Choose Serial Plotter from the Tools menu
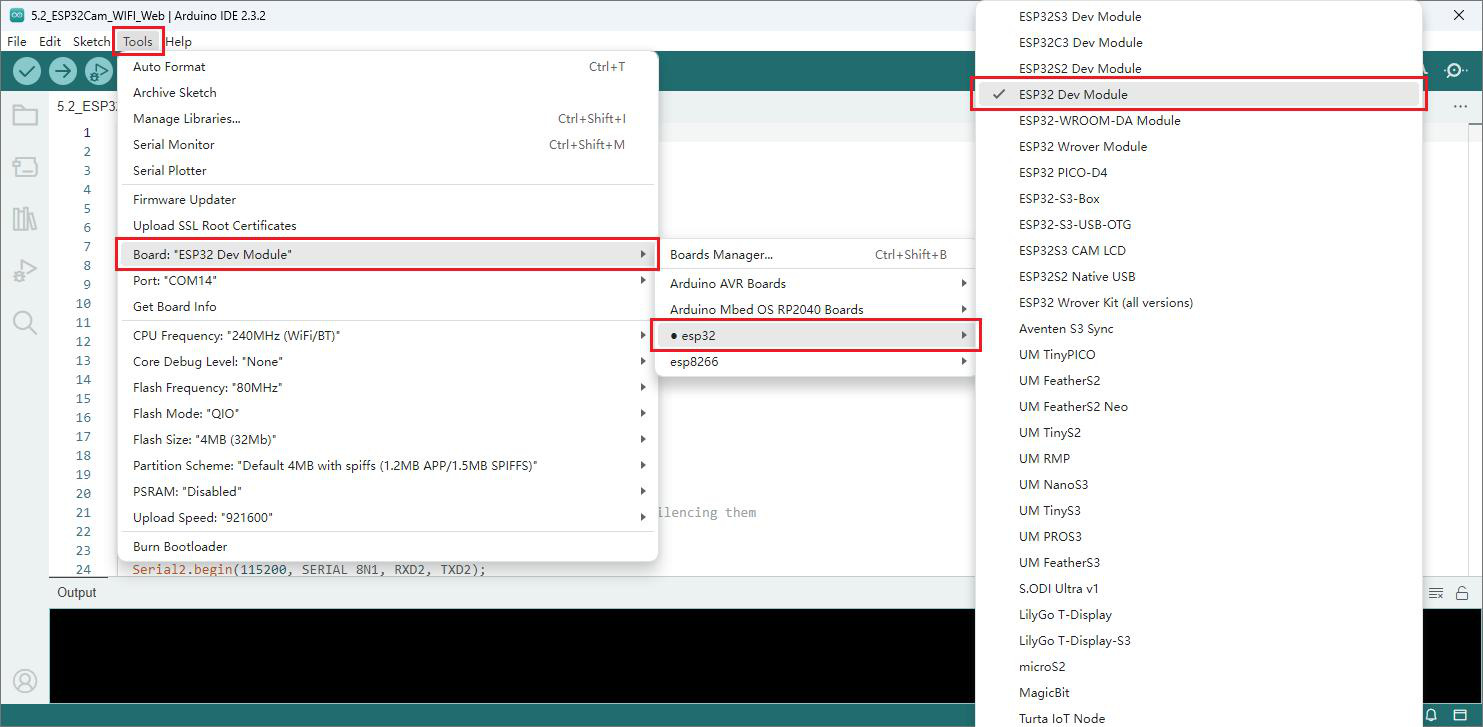This screenshot has height=727, width=1483. (388, 170)
